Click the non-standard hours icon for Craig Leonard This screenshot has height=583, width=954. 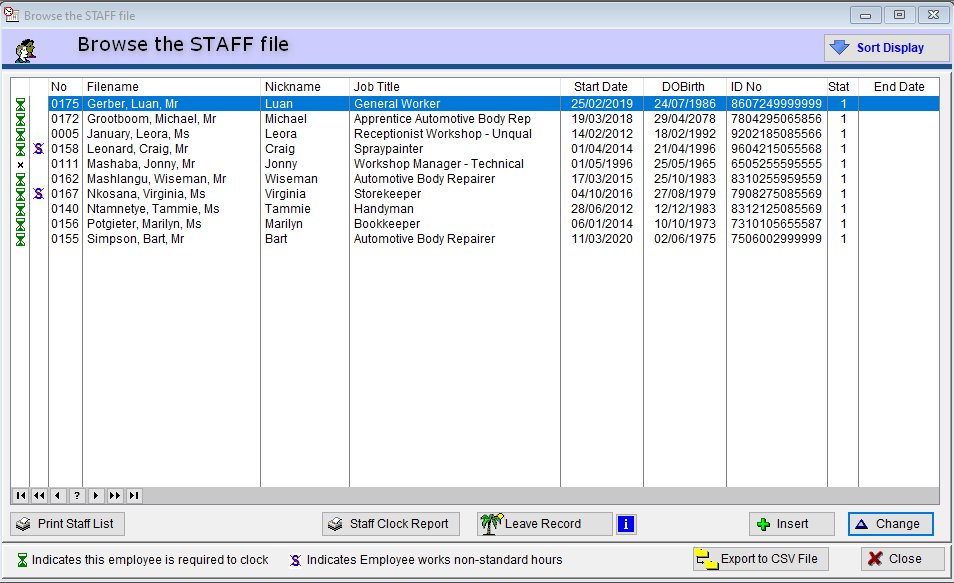click(x=39, y=149)
